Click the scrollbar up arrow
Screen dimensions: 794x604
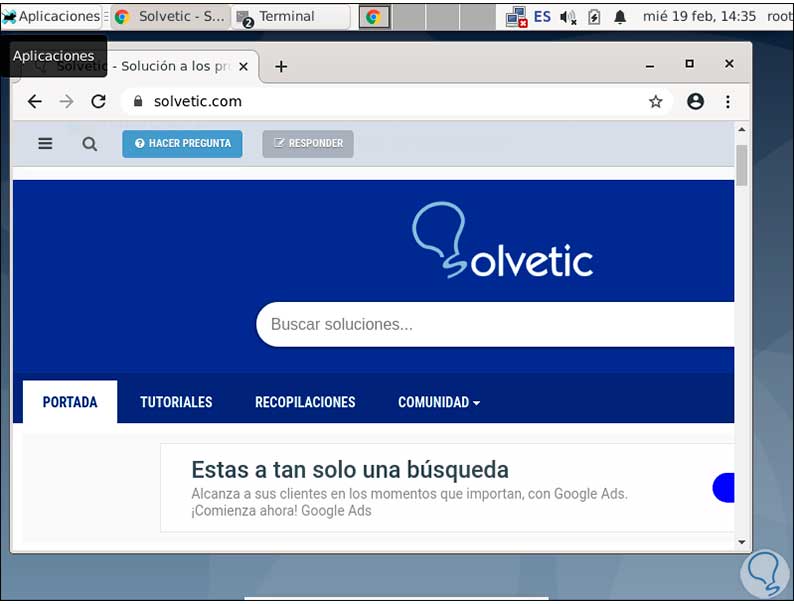[742, 130]
